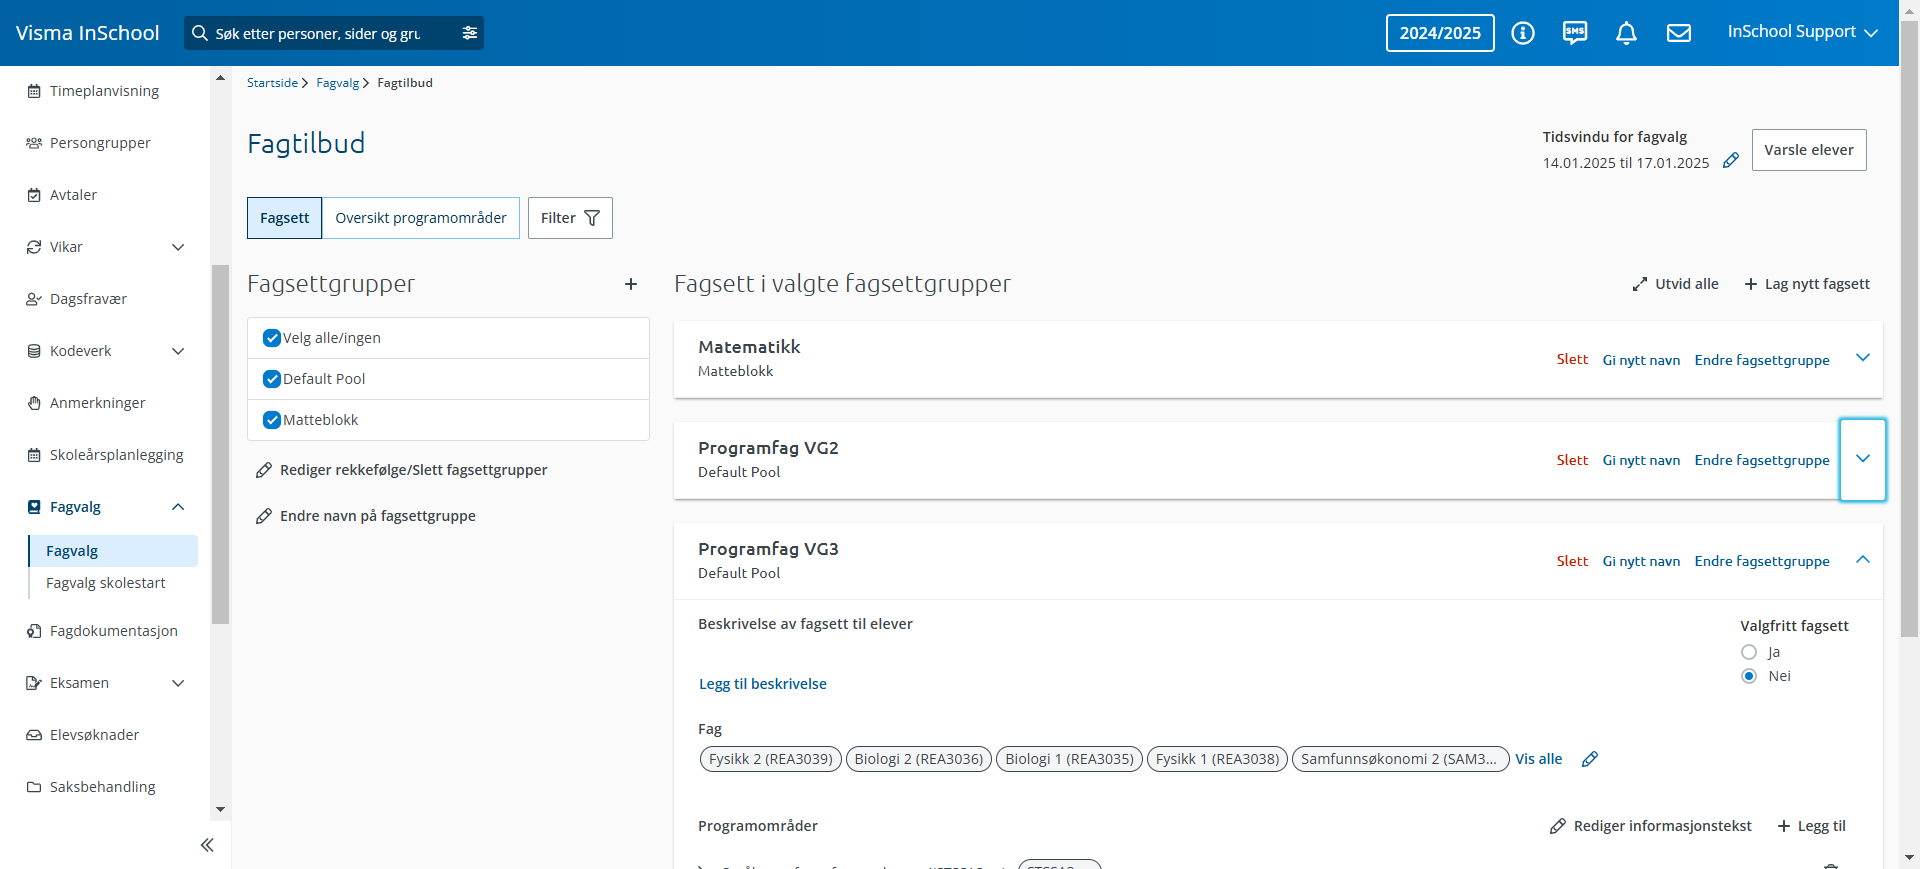1920x869 pixels.
Task: Click Vis alle fag link
Action: coord(1538,759)
